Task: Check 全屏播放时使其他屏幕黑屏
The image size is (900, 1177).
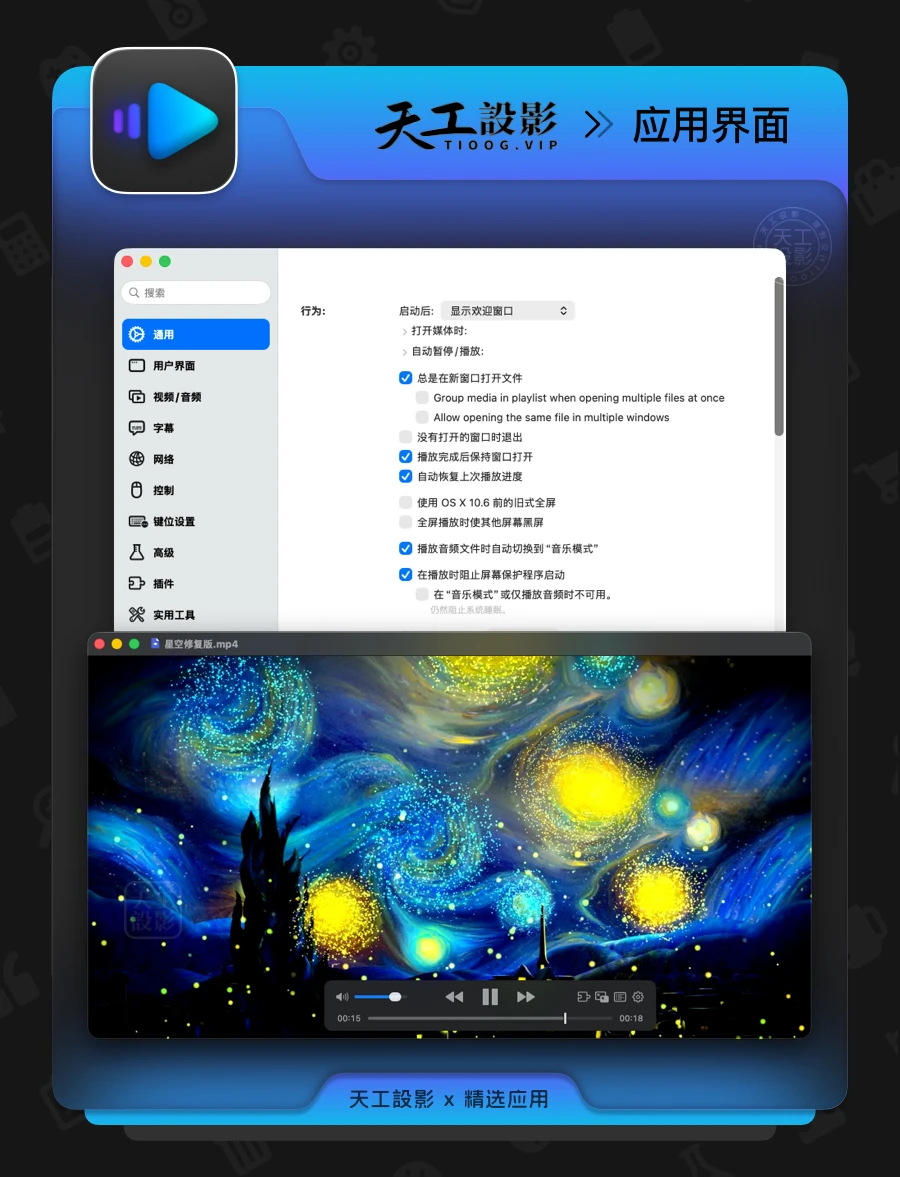Action: coord(405,522)
